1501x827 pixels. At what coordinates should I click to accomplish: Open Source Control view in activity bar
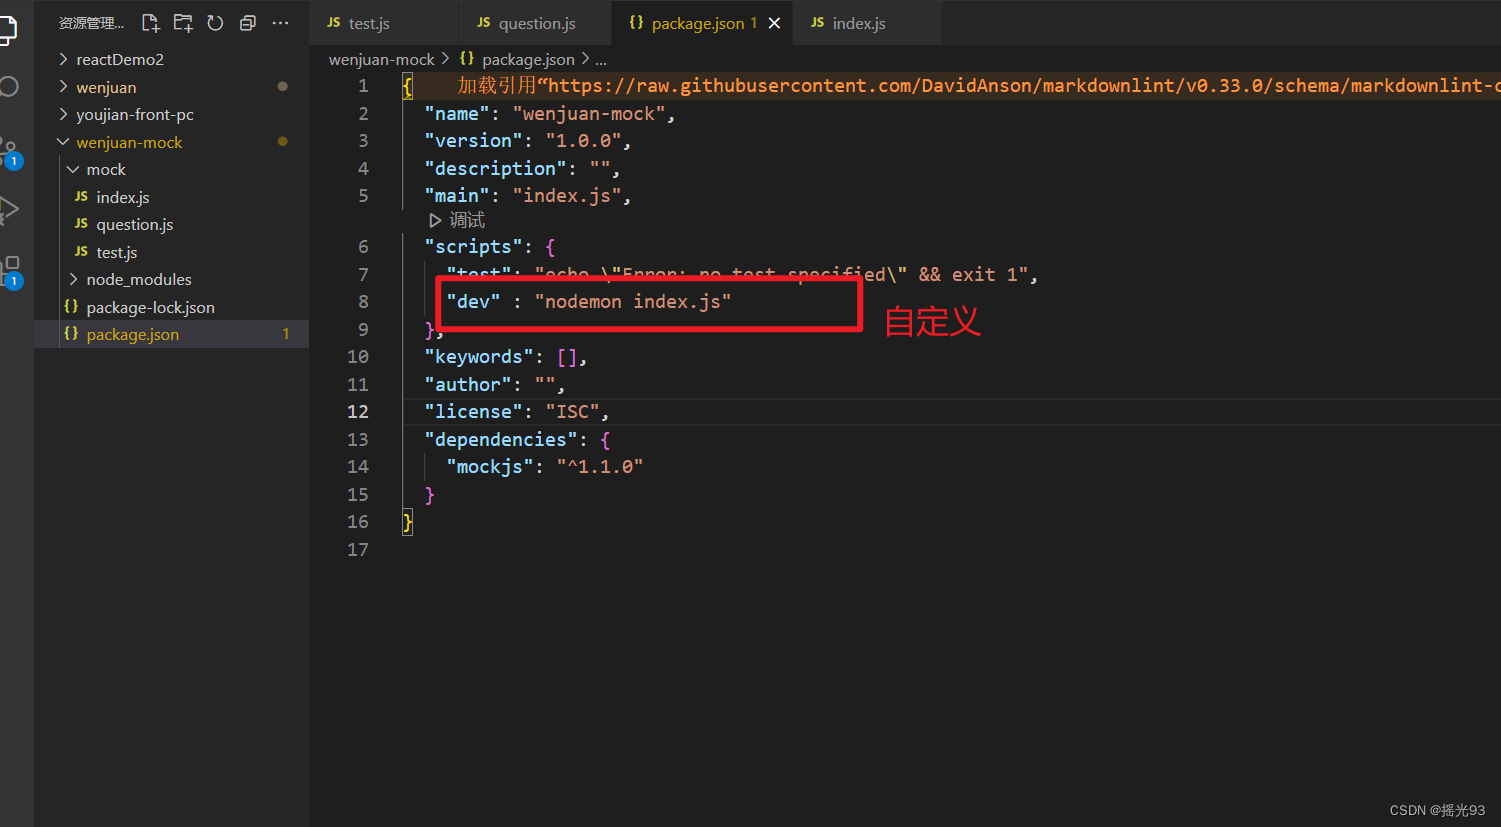coord(10,152)
